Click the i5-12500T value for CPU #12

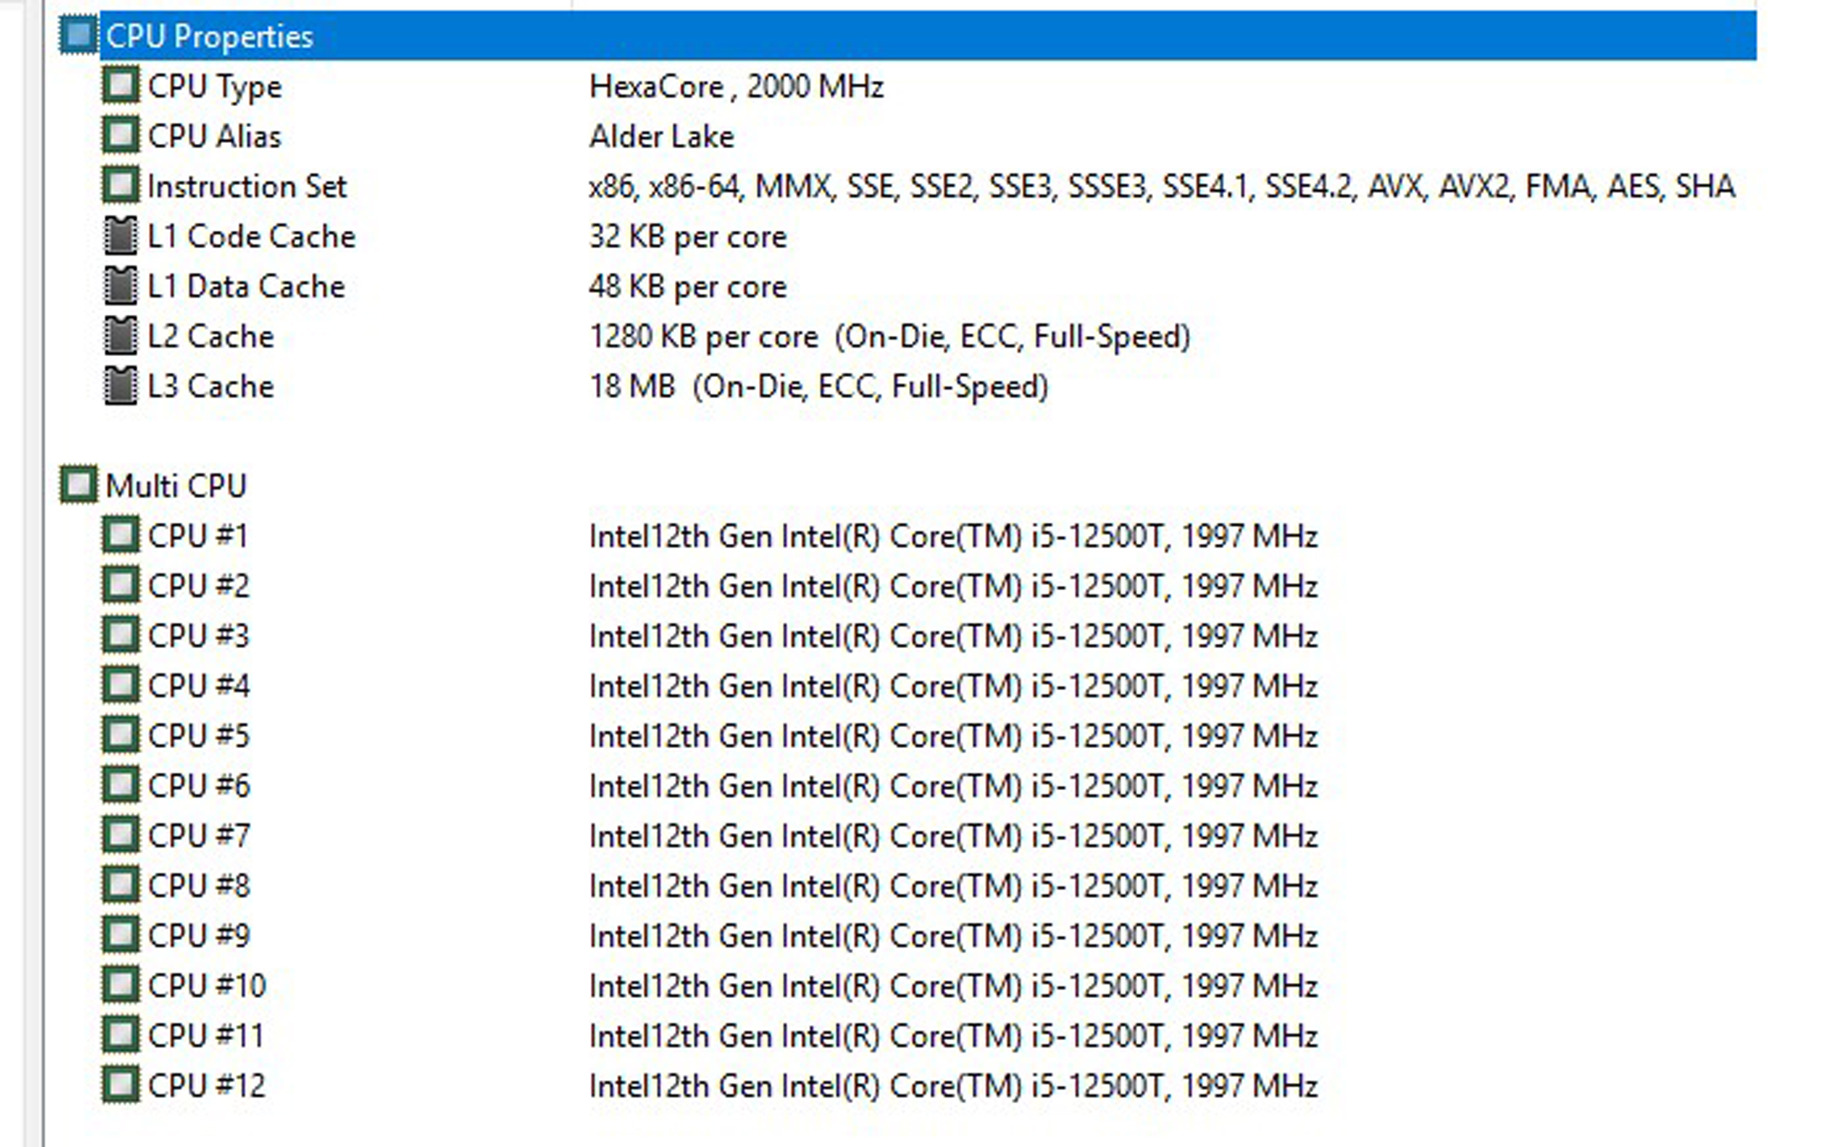(953, 1087)
